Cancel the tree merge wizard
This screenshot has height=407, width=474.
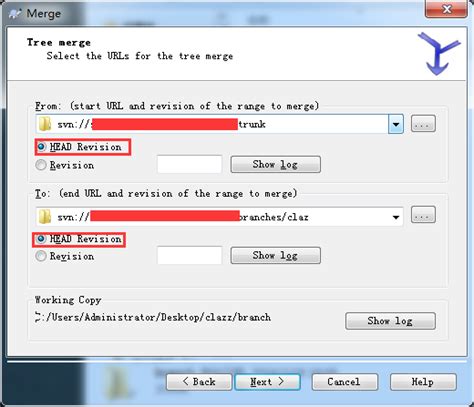(344, 382)
